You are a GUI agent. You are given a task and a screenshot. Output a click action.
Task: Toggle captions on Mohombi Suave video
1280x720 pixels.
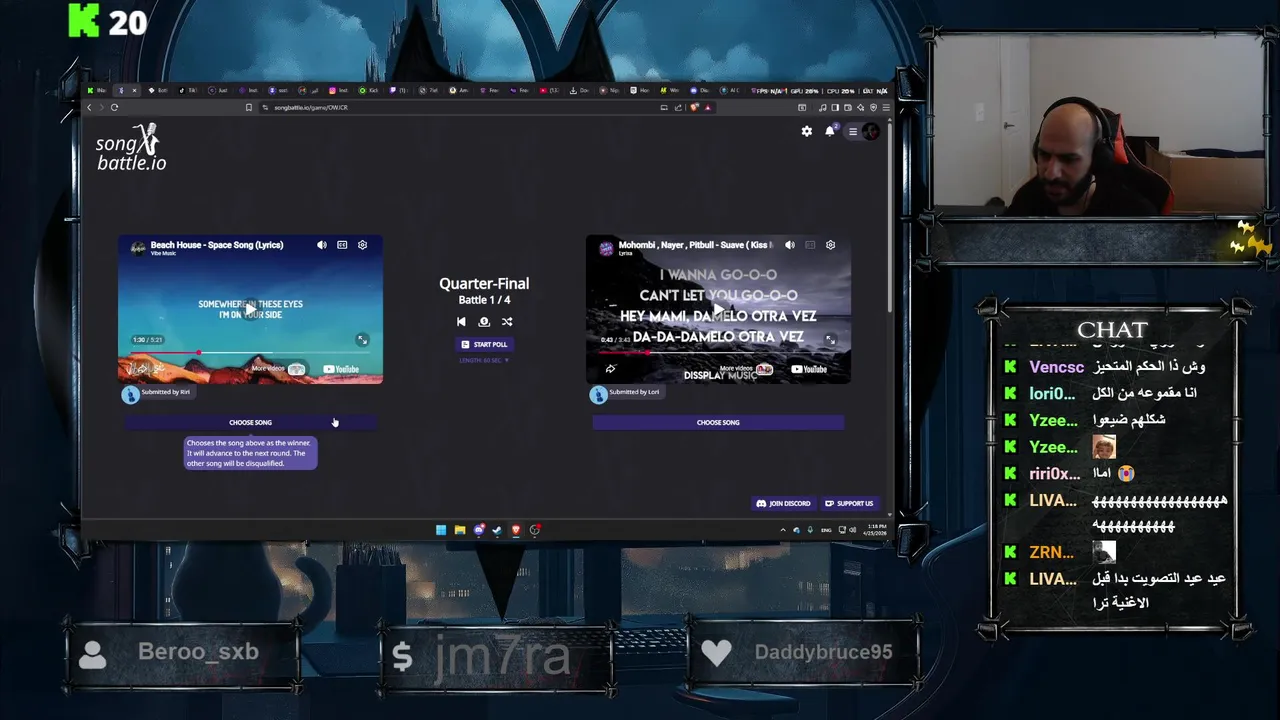810,245
